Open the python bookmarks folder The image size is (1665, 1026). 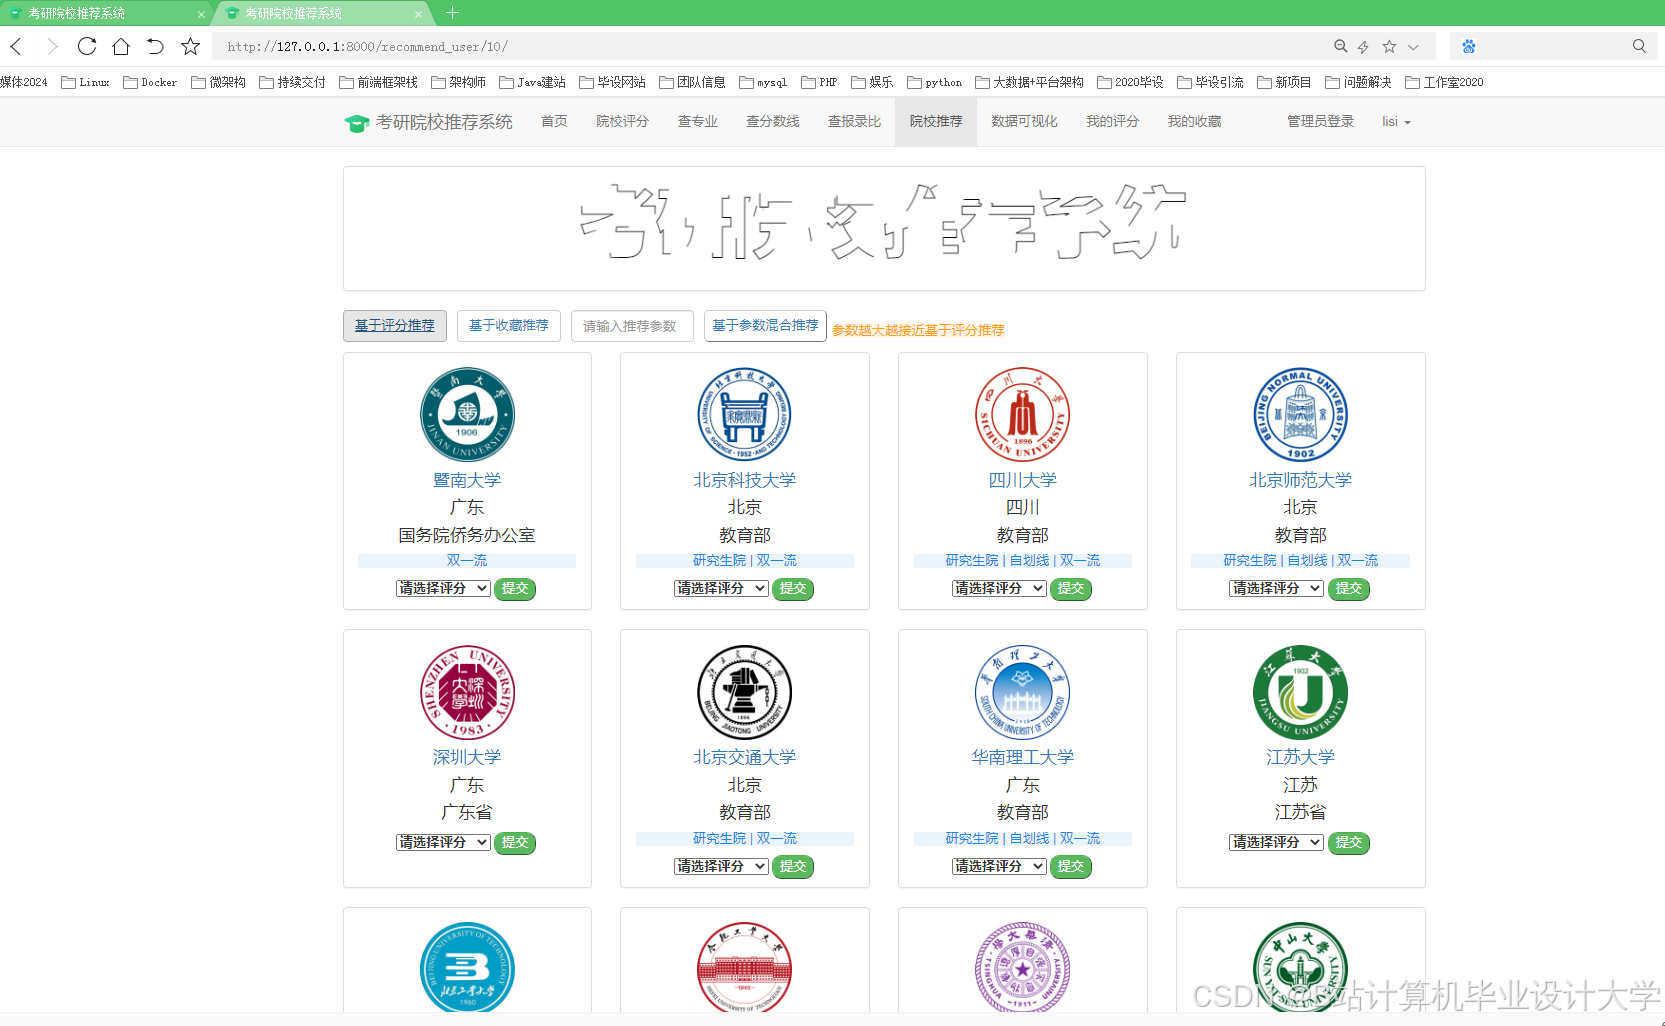934,82
